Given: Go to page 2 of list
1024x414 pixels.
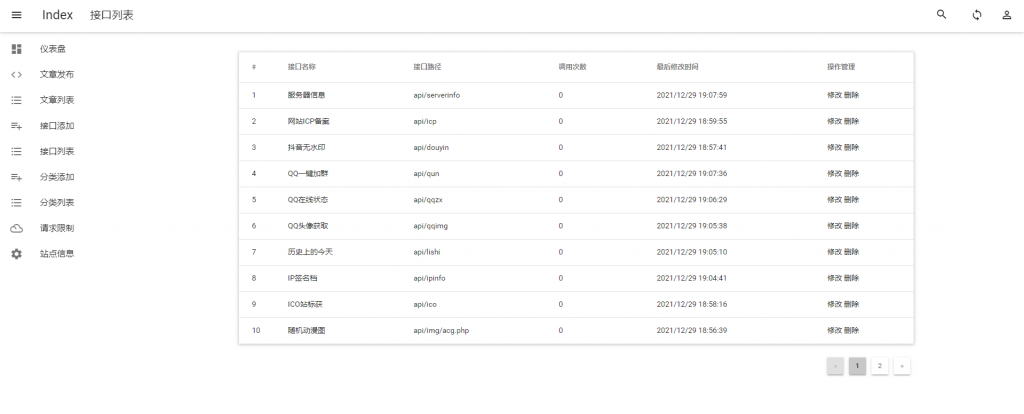Looking at the screenshot, I should pos(879,366).
